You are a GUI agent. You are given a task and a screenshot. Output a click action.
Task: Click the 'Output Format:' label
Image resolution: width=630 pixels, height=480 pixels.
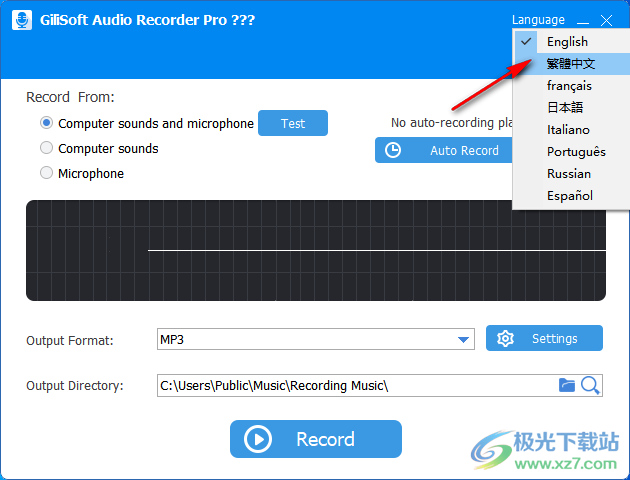coord(70,341)
